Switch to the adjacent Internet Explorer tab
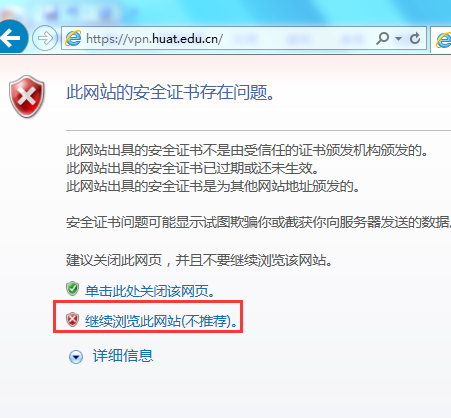 (x=442, y=39)
